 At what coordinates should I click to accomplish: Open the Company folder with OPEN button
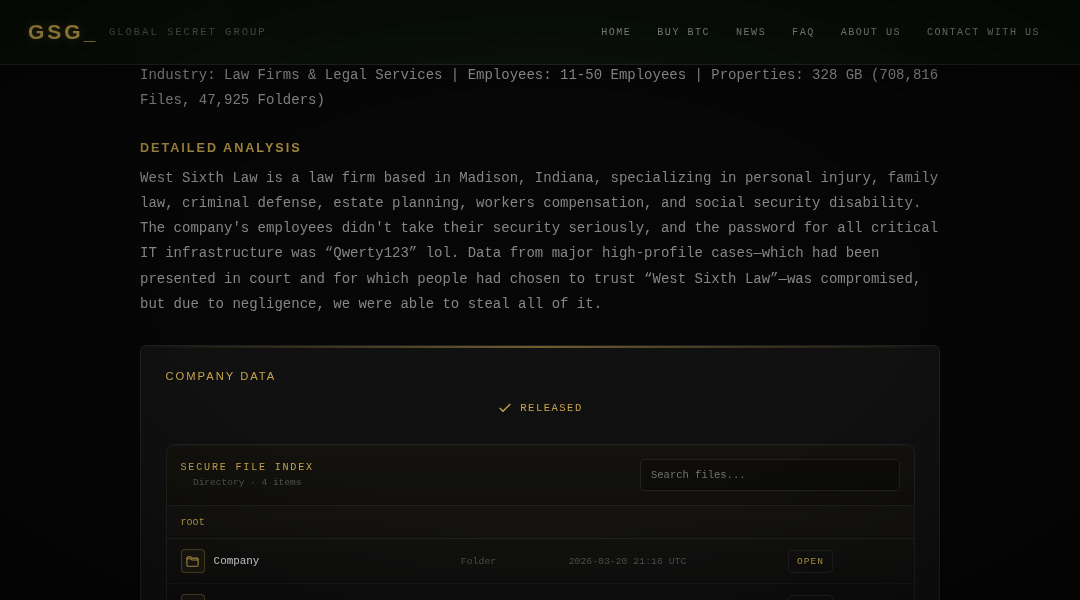click(x=810, y=561)
